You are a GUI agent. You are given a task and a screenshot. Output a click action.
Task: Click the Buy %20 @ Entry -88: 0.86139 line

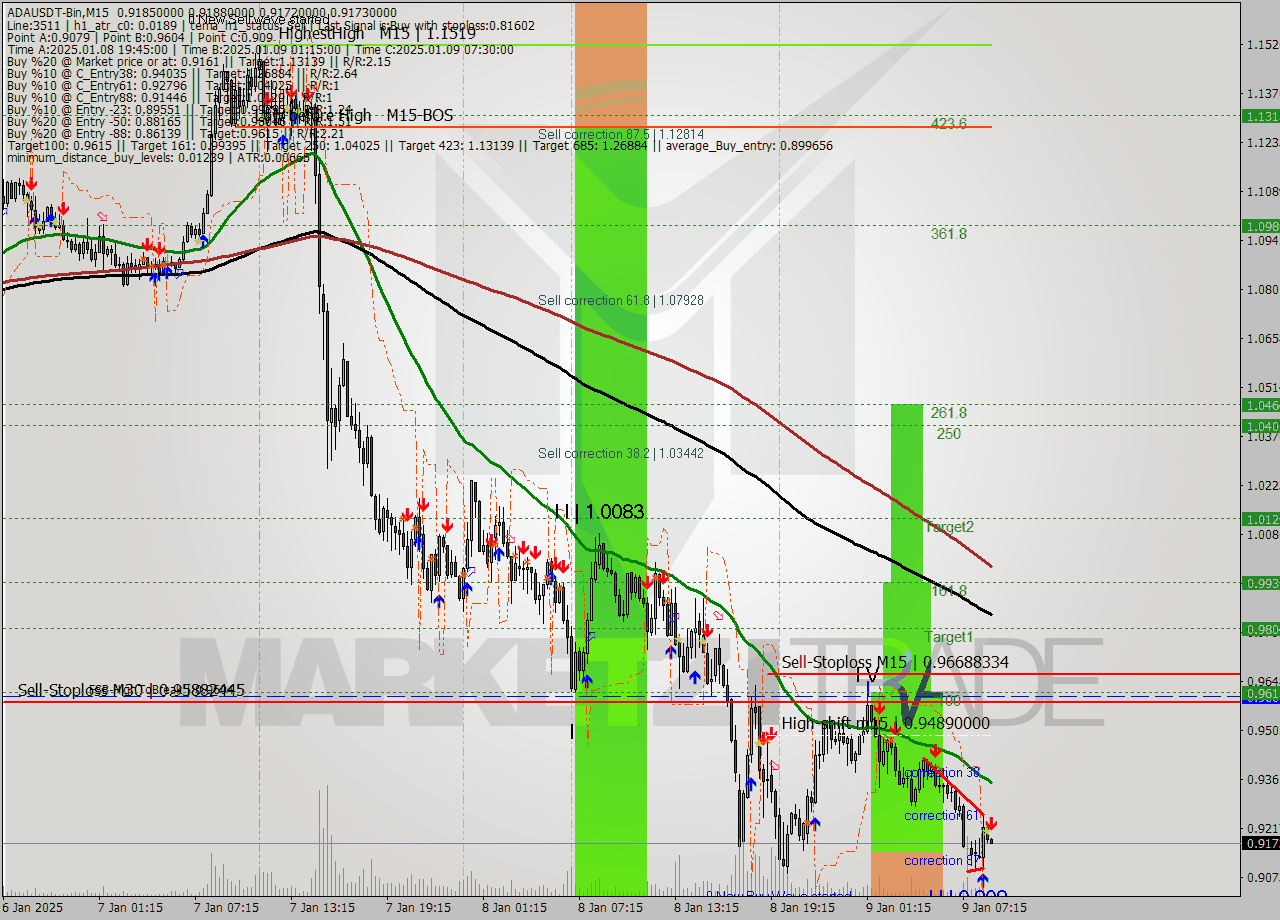point(175,134)
